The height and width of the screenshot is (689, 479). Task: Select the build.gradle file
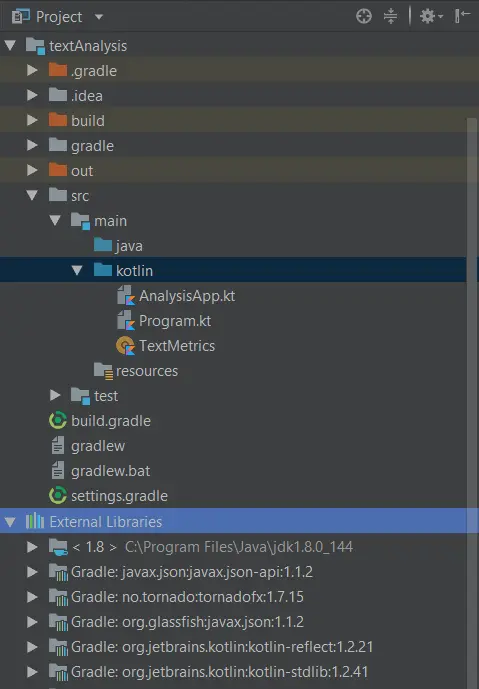click(111, 421)
